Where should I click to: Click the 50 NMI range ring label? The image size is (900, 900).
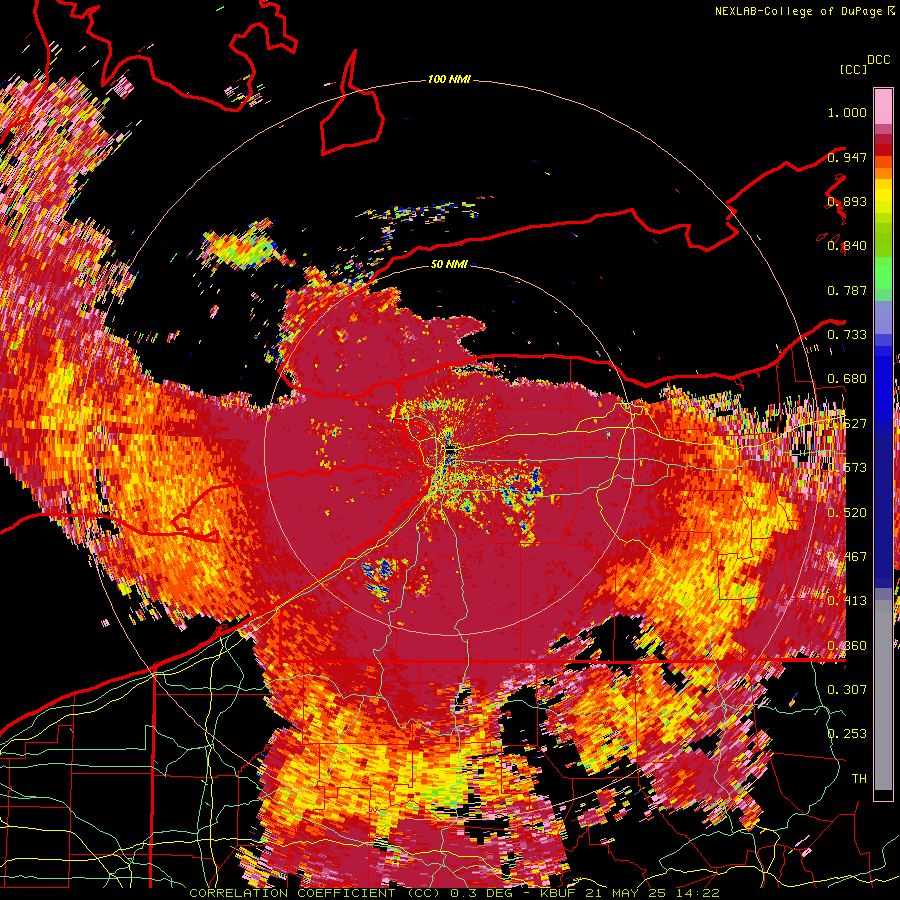[x=449, y=264]
